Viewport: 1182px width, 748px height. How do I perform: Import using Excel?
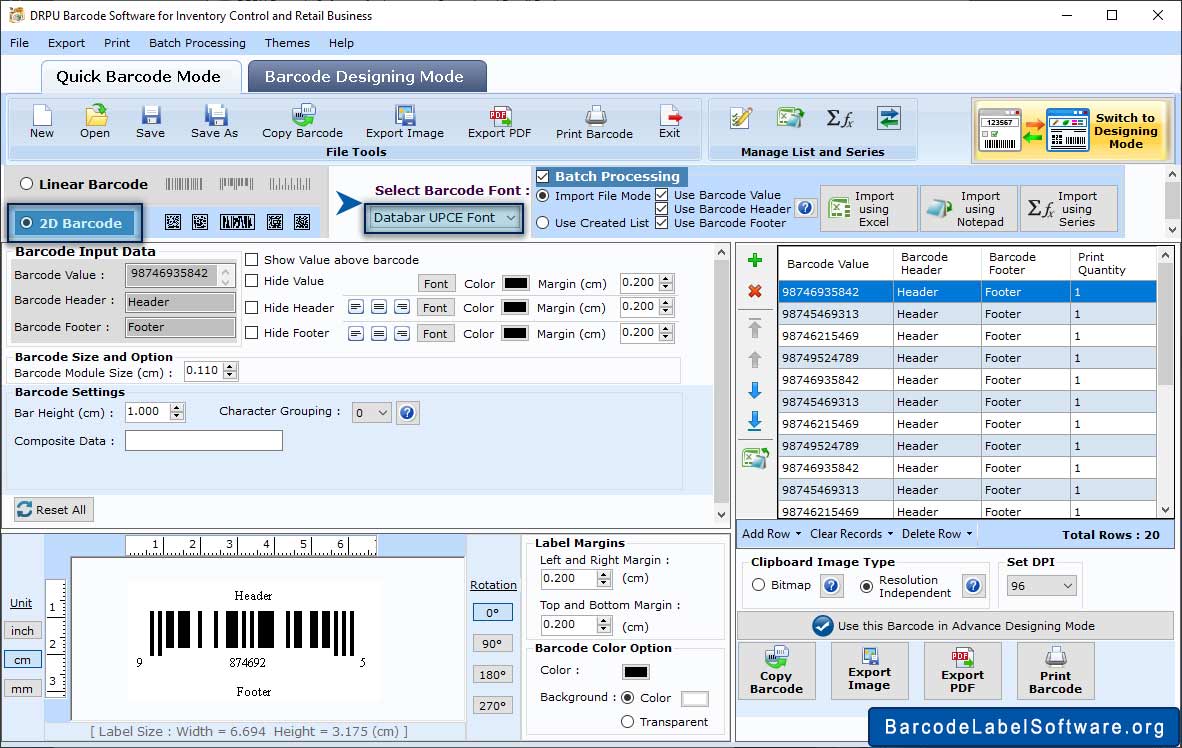[x=868, y=208]
